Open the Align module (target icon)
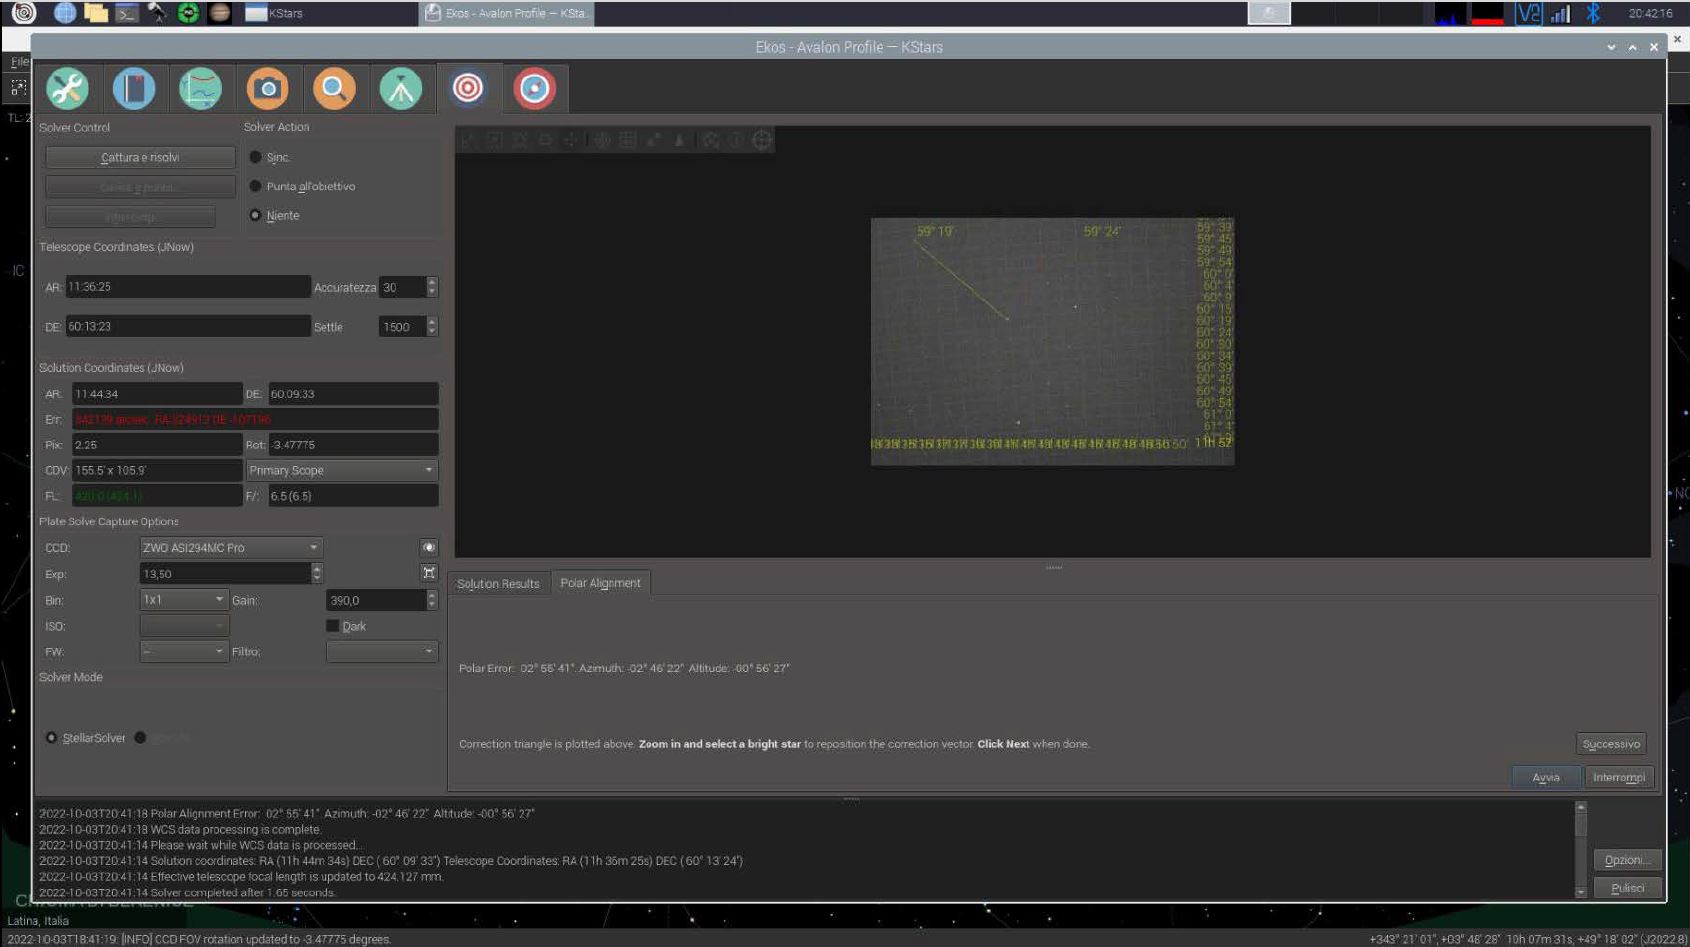This screenshot has width=1690, height=947. (x=468, y=89)
